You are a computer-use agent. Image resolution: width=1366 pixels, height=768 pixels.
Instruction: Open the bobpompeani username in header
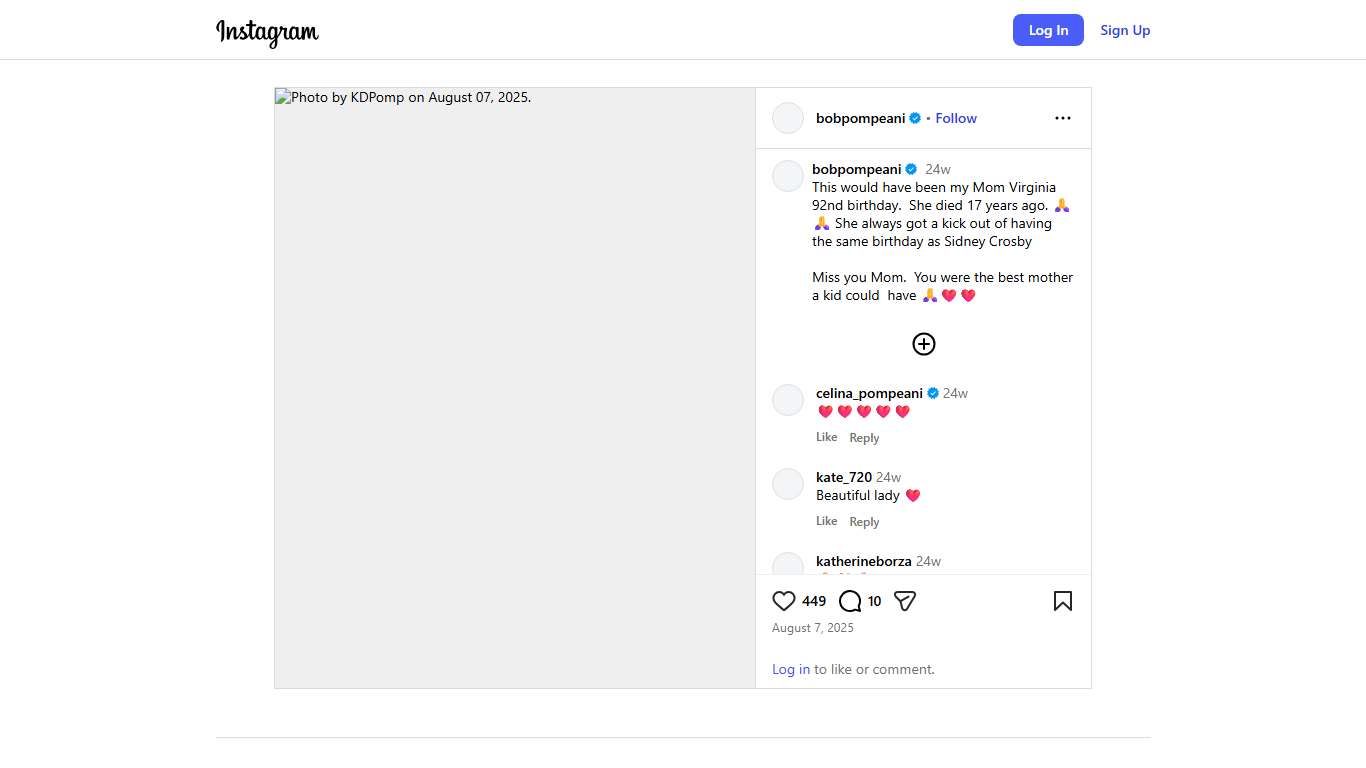click(x=860, y=118)
